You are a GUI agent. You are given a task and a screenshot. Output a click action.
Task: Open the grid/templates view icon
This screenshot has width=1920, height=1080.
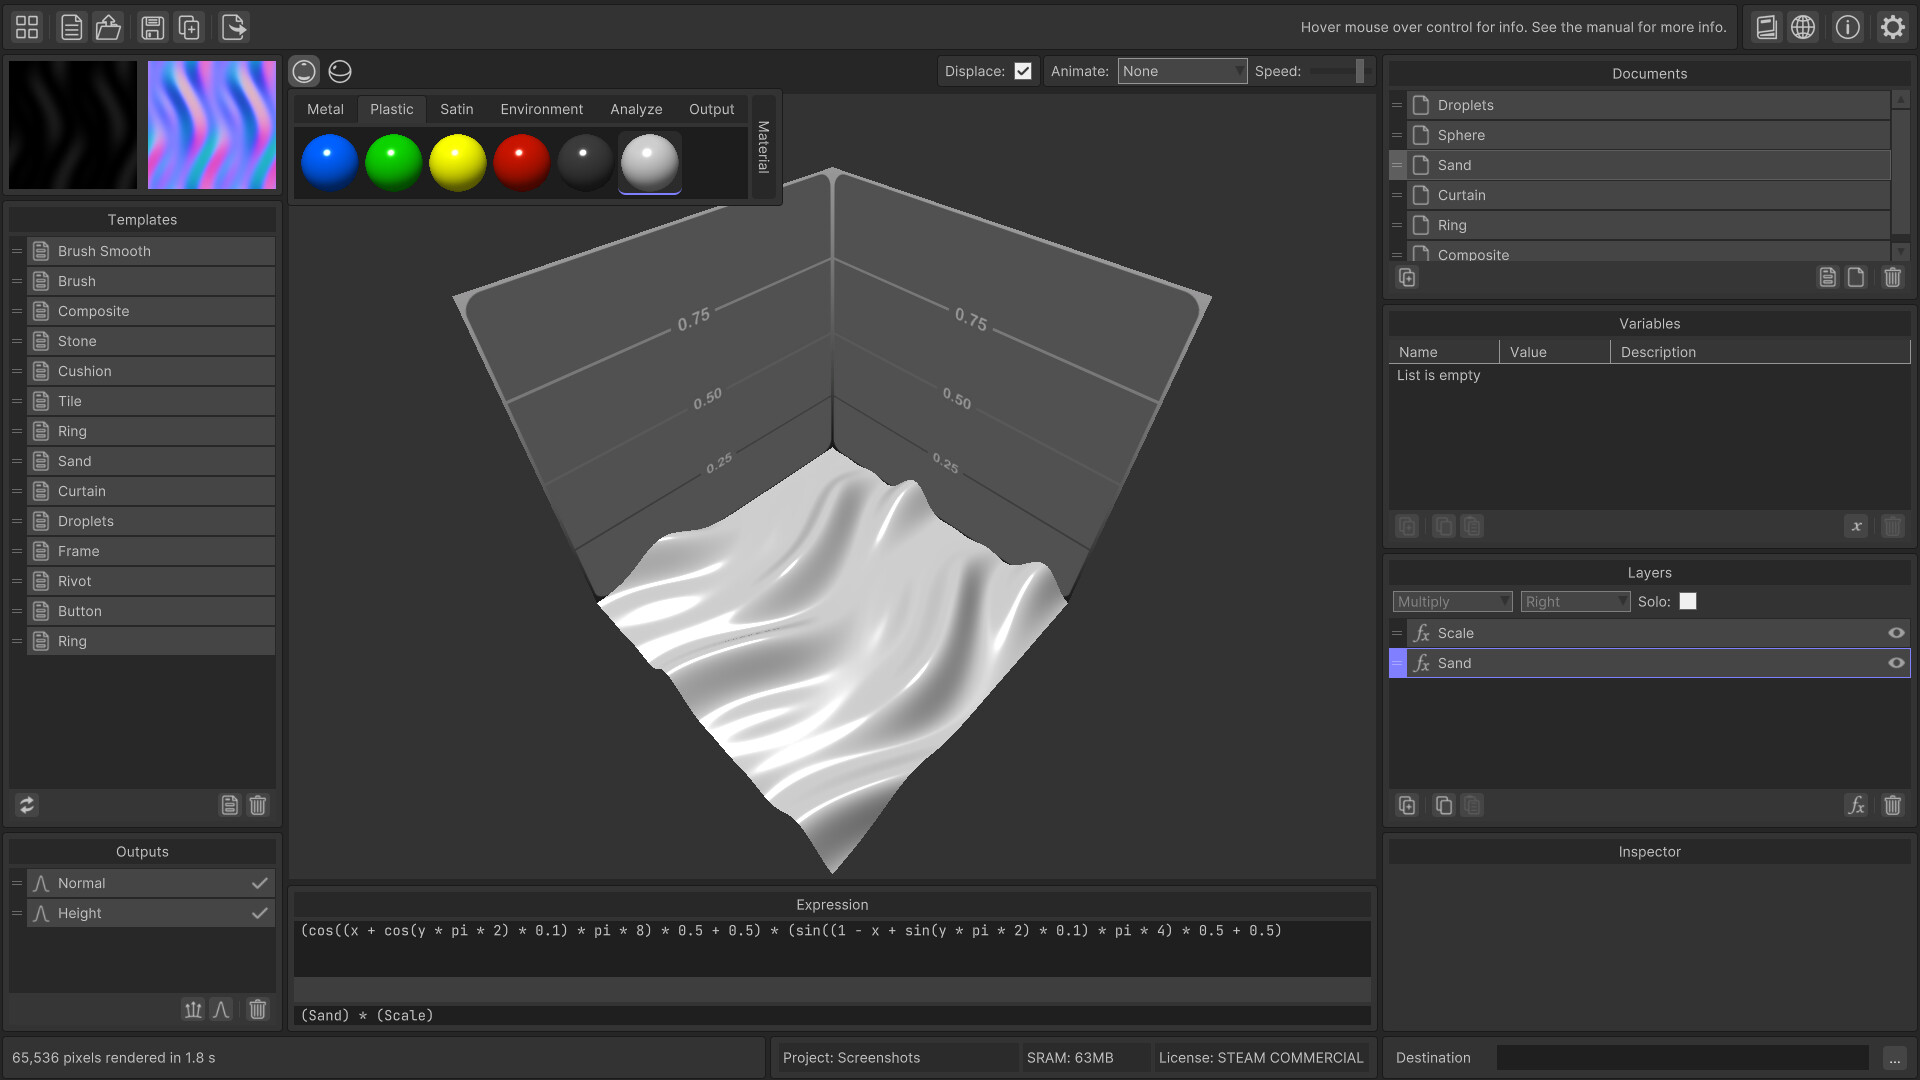[26, 27]
